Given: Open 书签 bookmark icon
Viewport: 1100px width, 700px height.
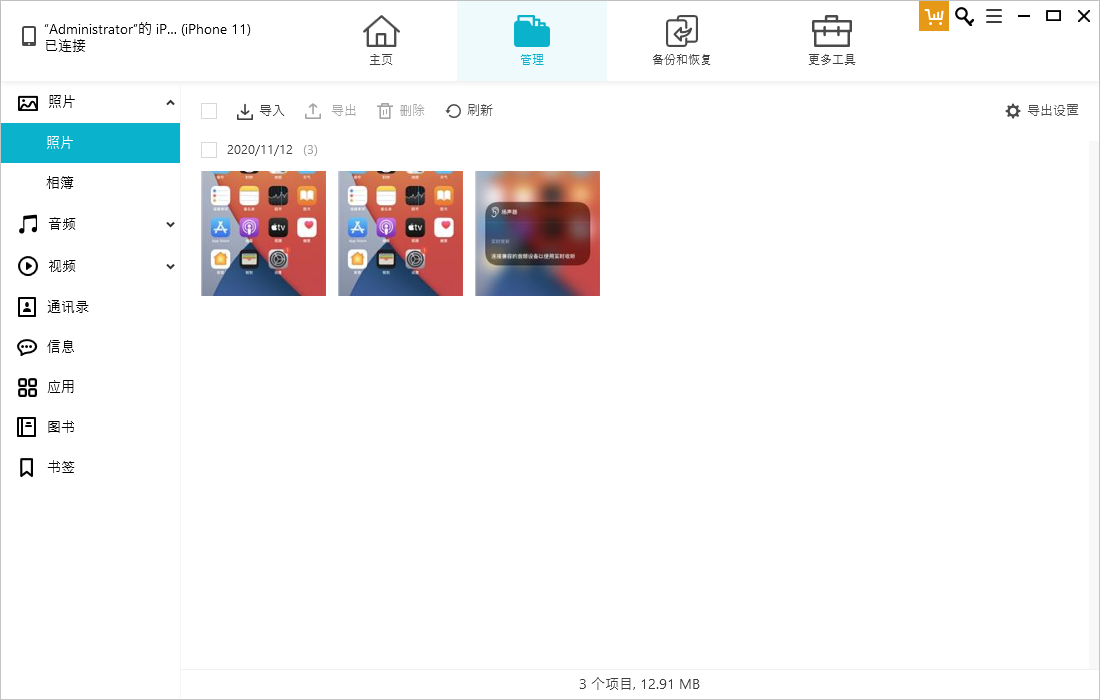Looking at the screenshot, I should 27,468.
